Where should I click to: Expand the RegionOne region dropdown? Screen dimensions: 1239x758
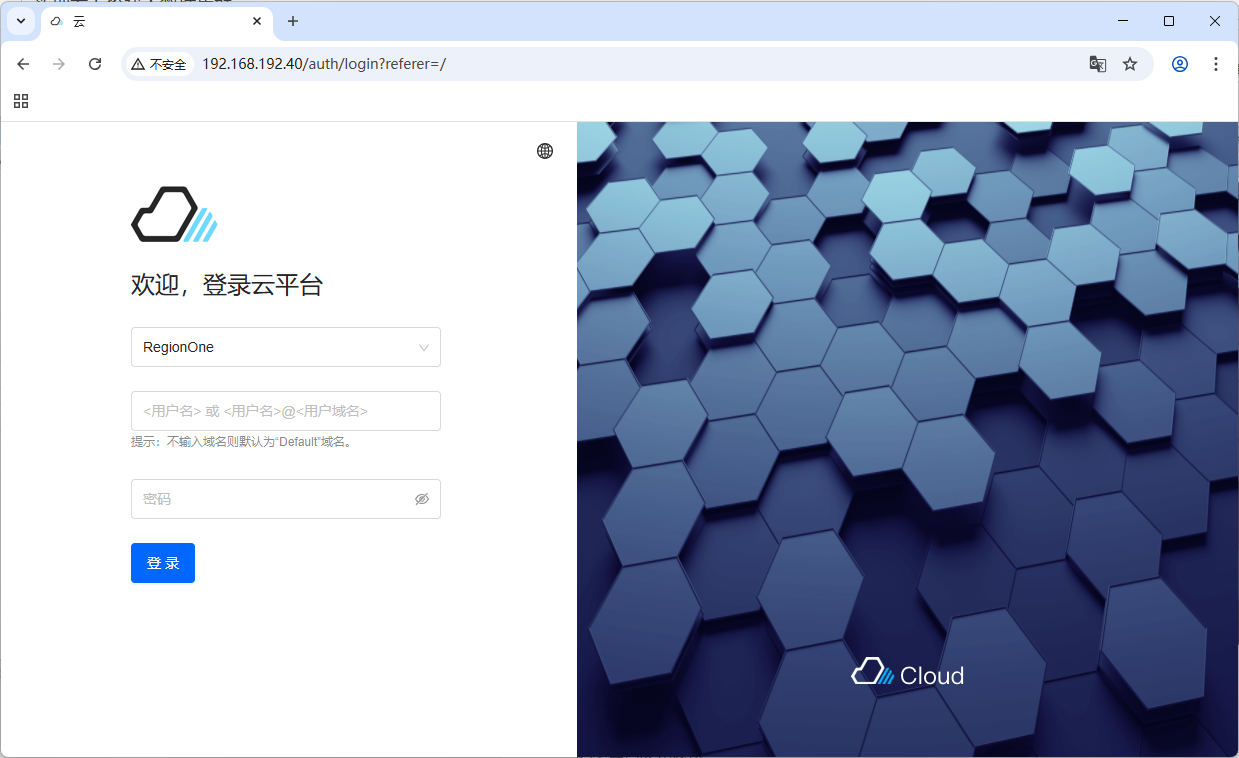[x=286, y=347]
